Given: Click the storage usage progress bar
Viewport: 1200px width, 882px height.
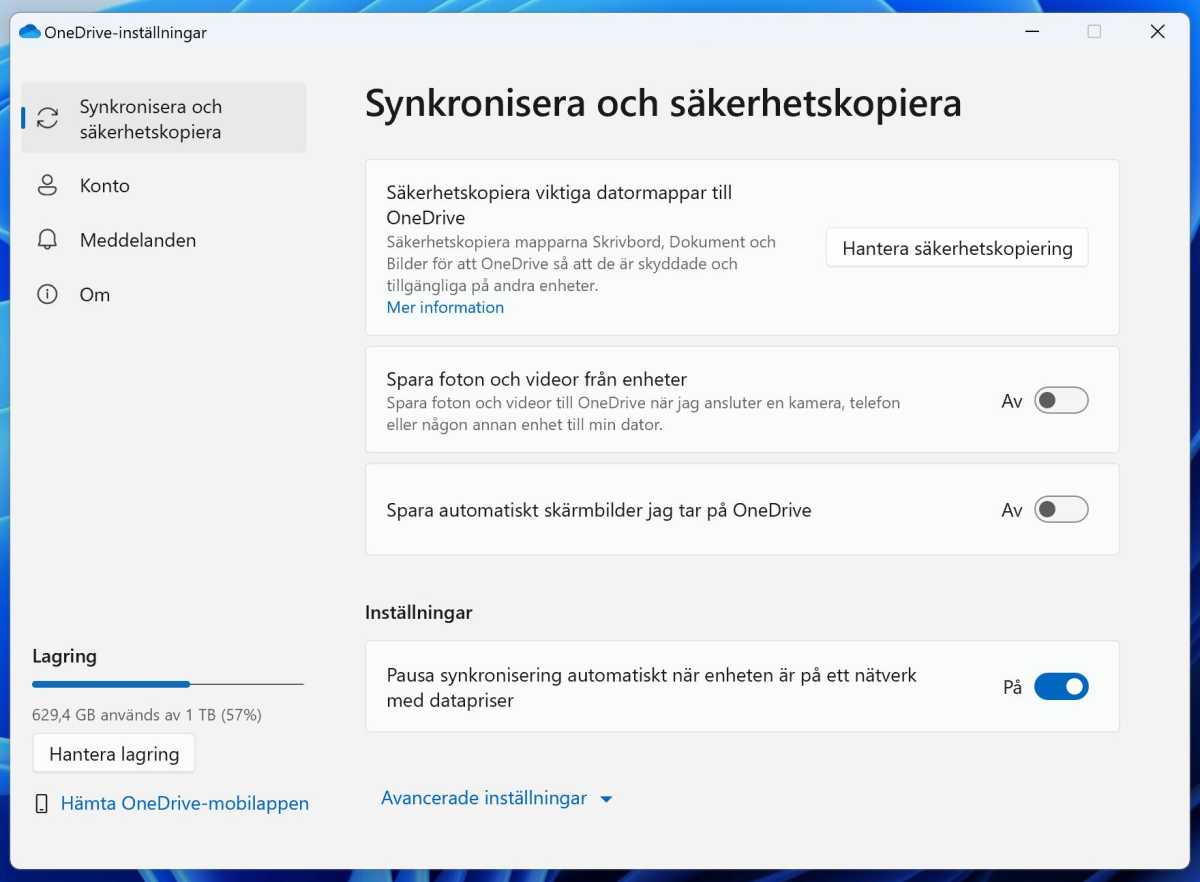Looking at the screenshot, I should pos(168,684).
